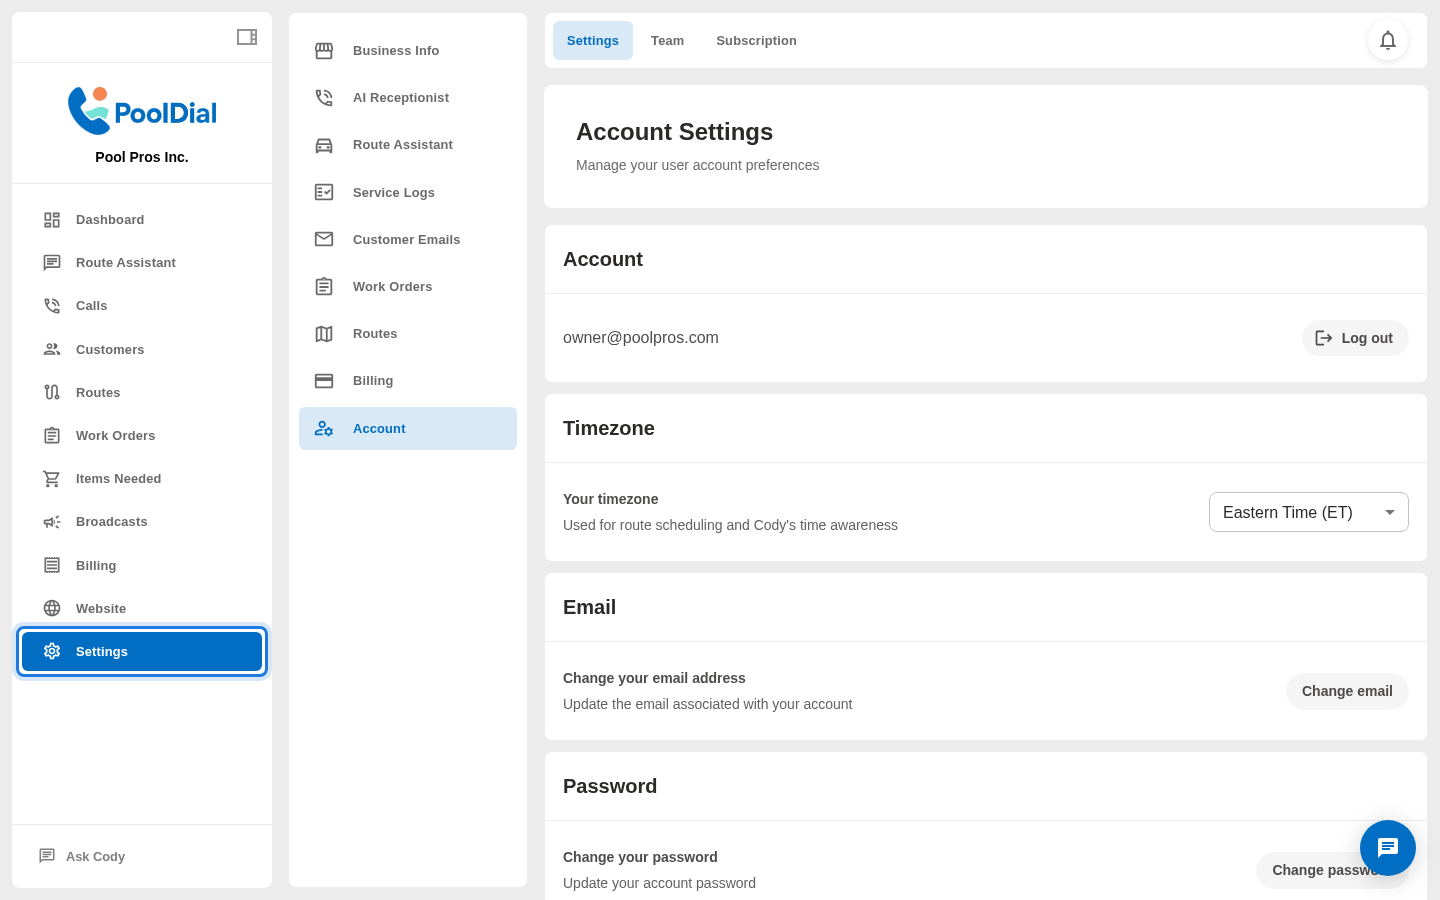
Task: Open Ask Cody at the sidebar bottom
Action: coord(95,856)
